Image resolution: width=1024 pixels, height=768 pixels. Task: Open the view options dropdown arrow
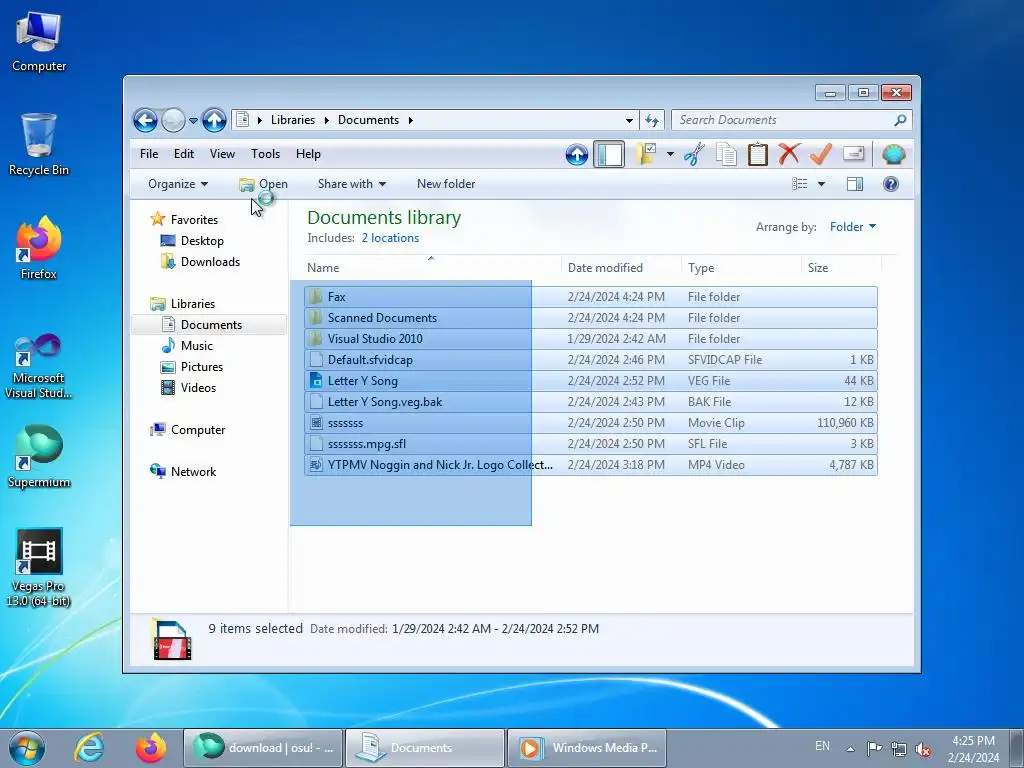[822, 184]
